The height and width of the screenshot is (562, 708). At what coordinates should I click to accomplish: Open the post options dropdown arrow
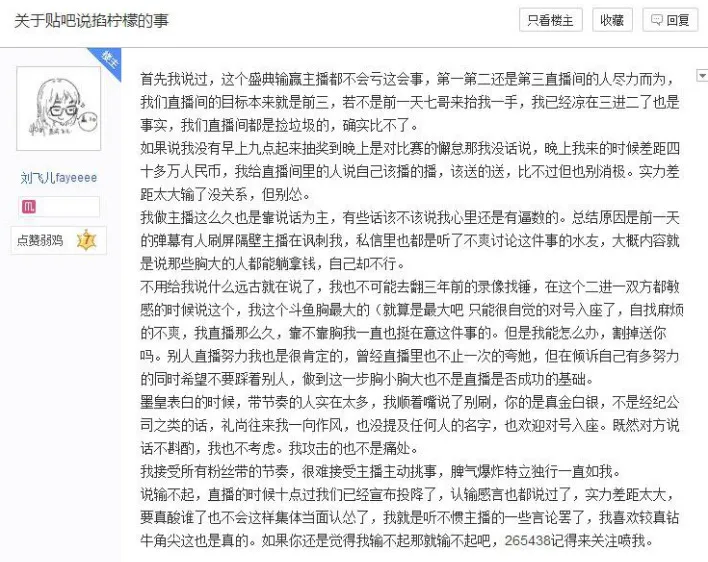[x=702, y=75]
